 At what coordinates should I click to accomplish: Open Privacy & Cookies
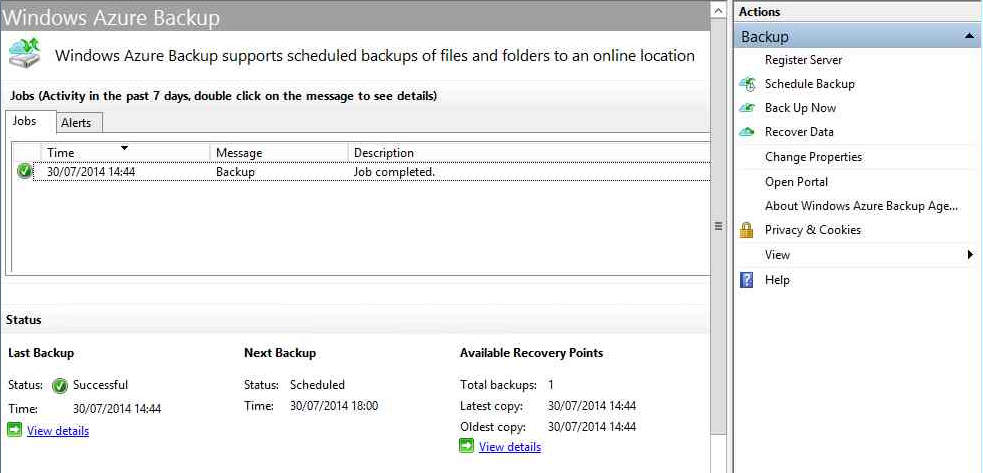[x=812, y=230]
